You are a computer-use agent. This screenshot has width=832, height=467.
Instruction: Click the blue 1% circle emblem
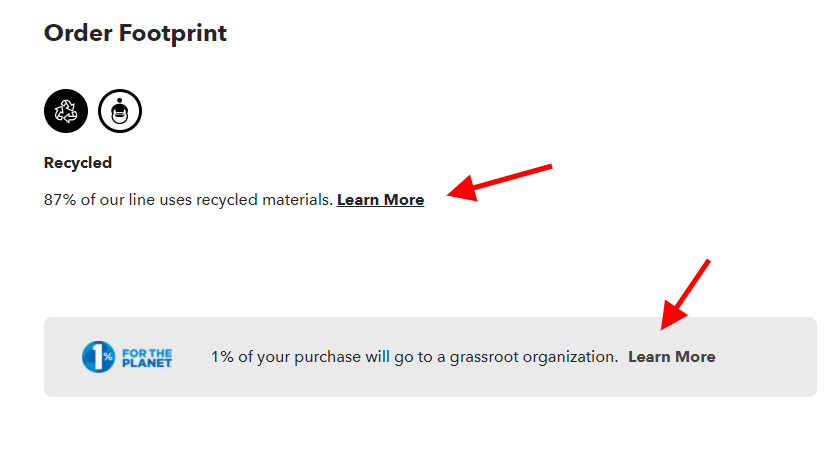click(x=99, y=357)
